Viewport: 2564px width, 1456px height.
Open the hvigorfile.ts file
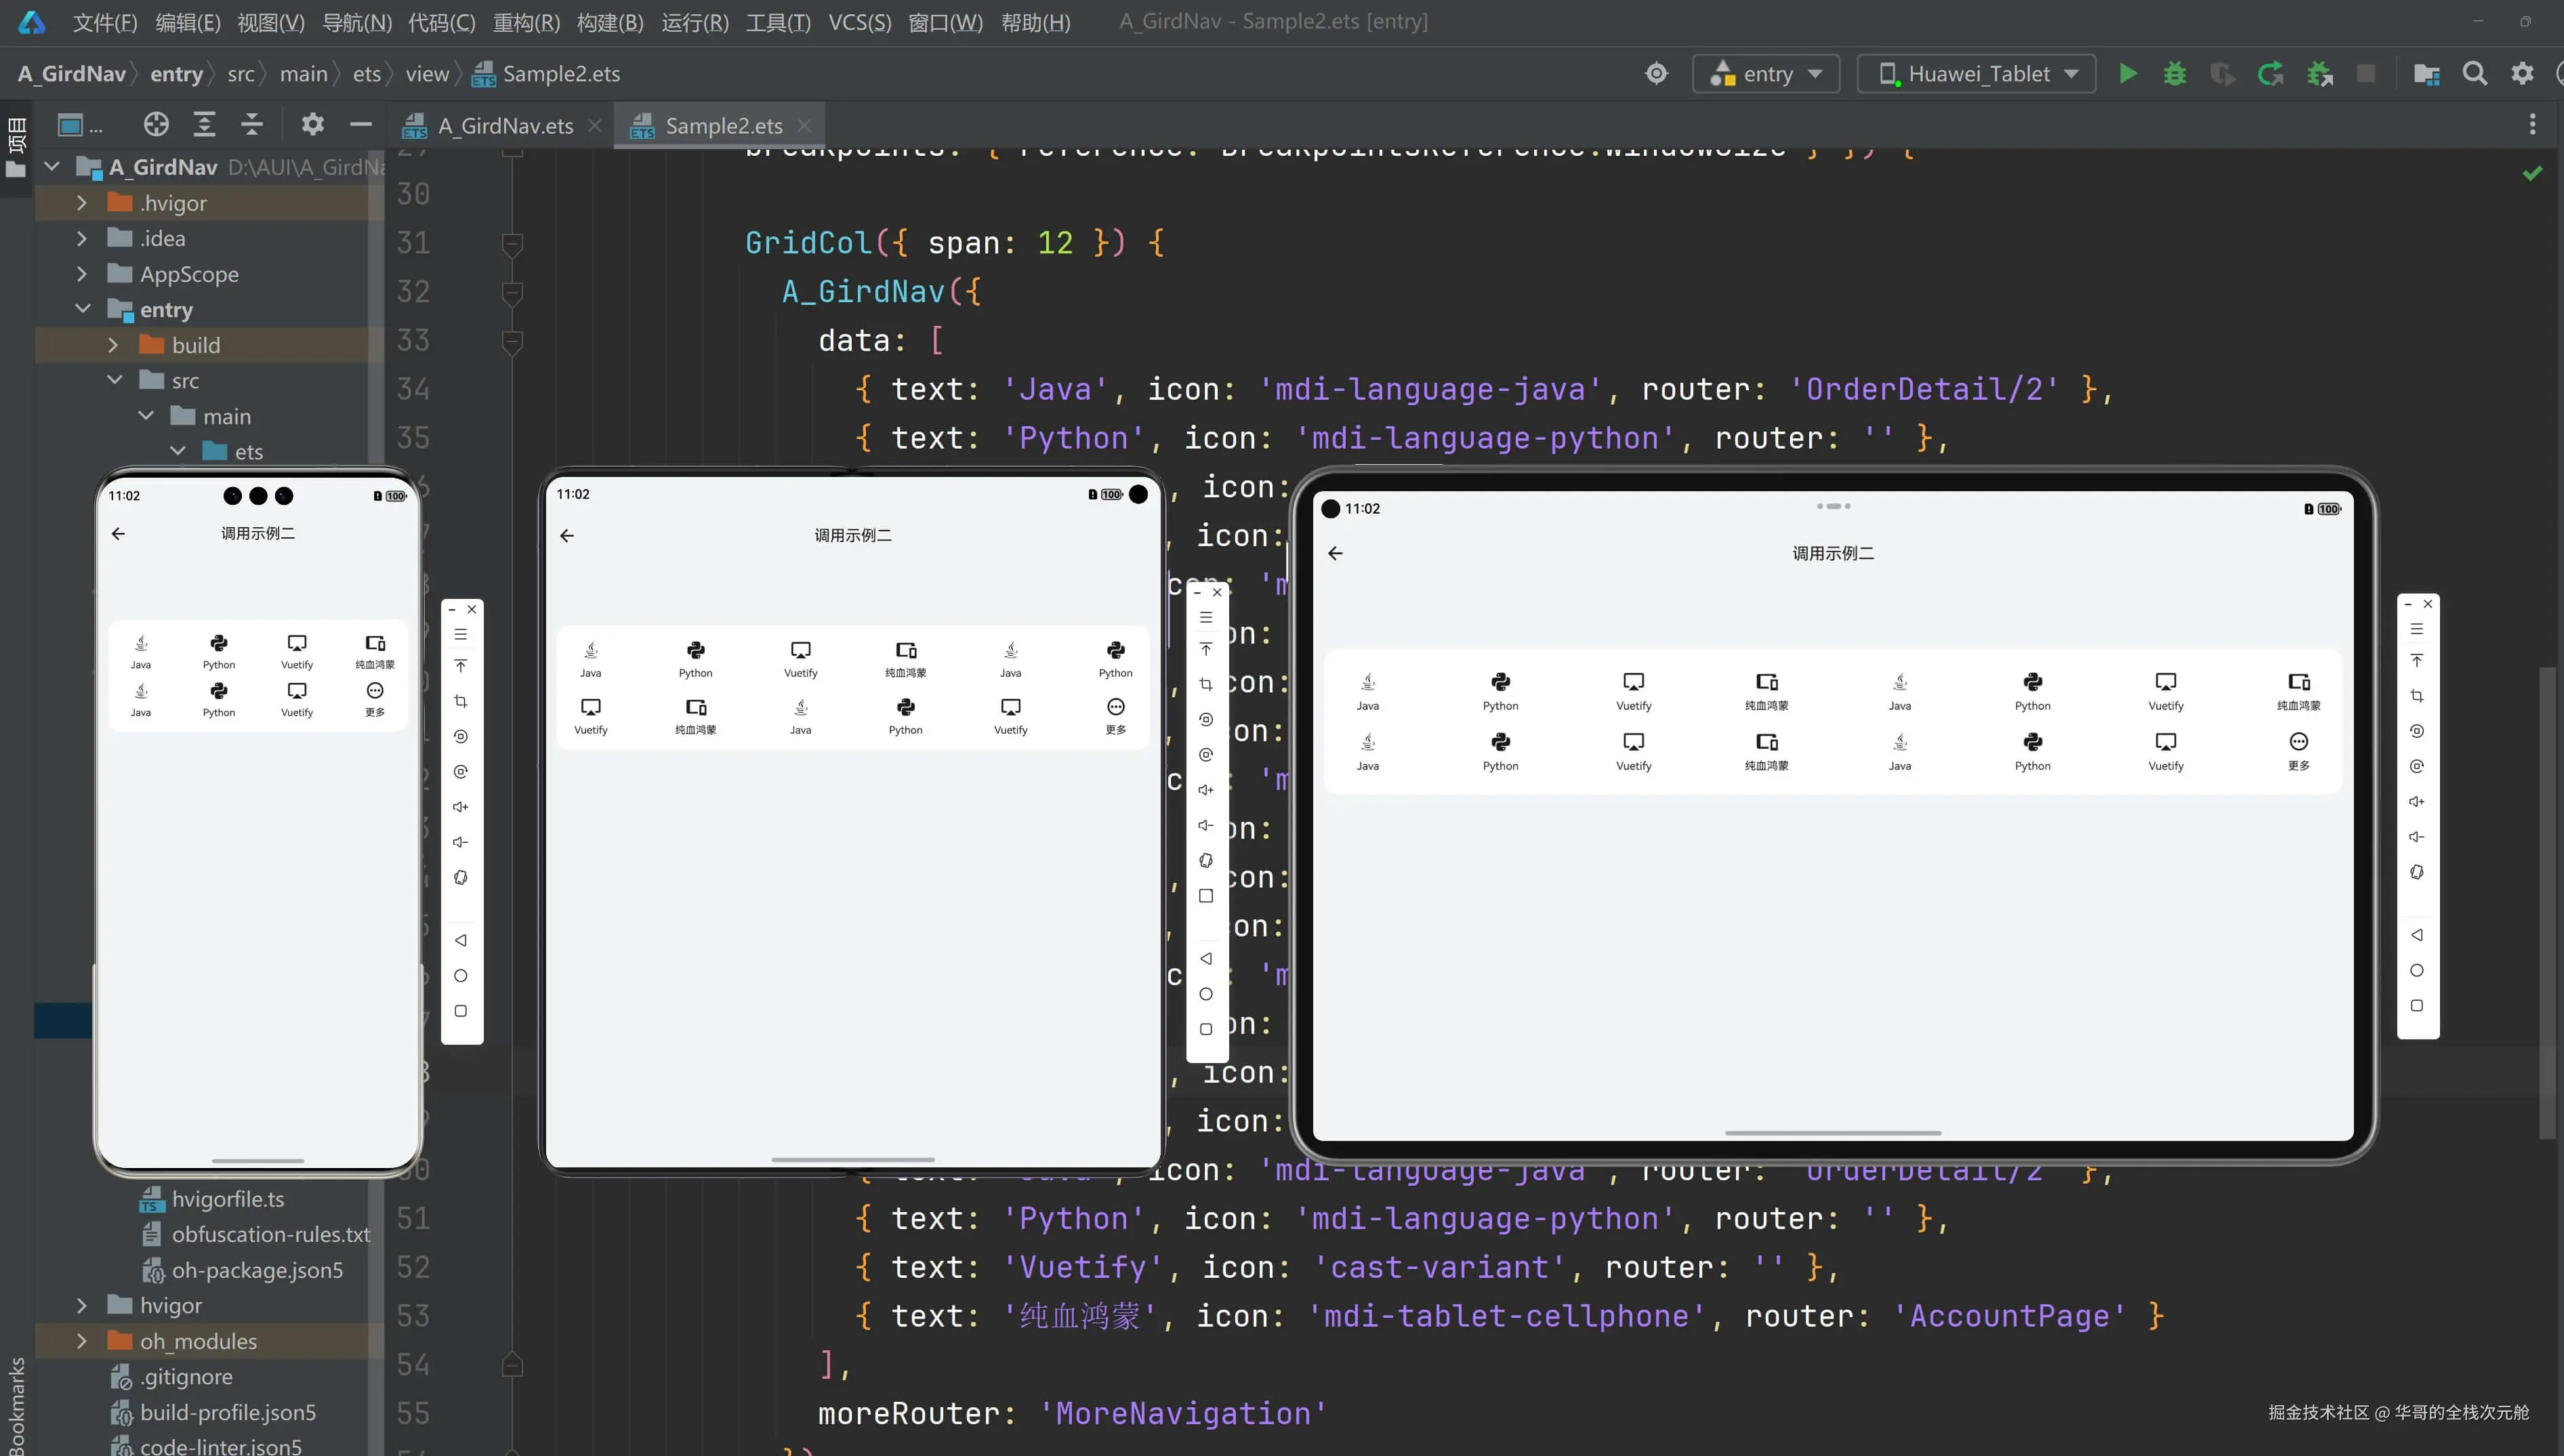[x=227, y=1199]
